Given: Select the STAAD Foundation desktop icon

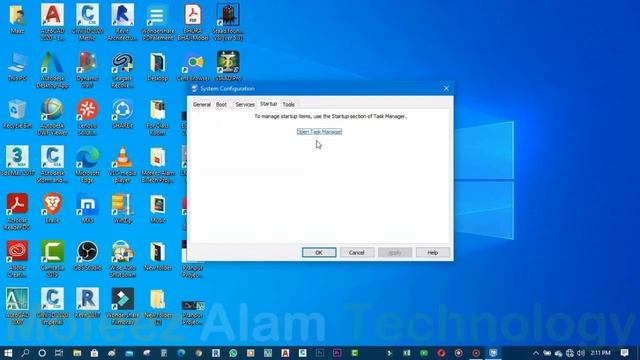Looking at the screenshot, I should click(228, 22).
